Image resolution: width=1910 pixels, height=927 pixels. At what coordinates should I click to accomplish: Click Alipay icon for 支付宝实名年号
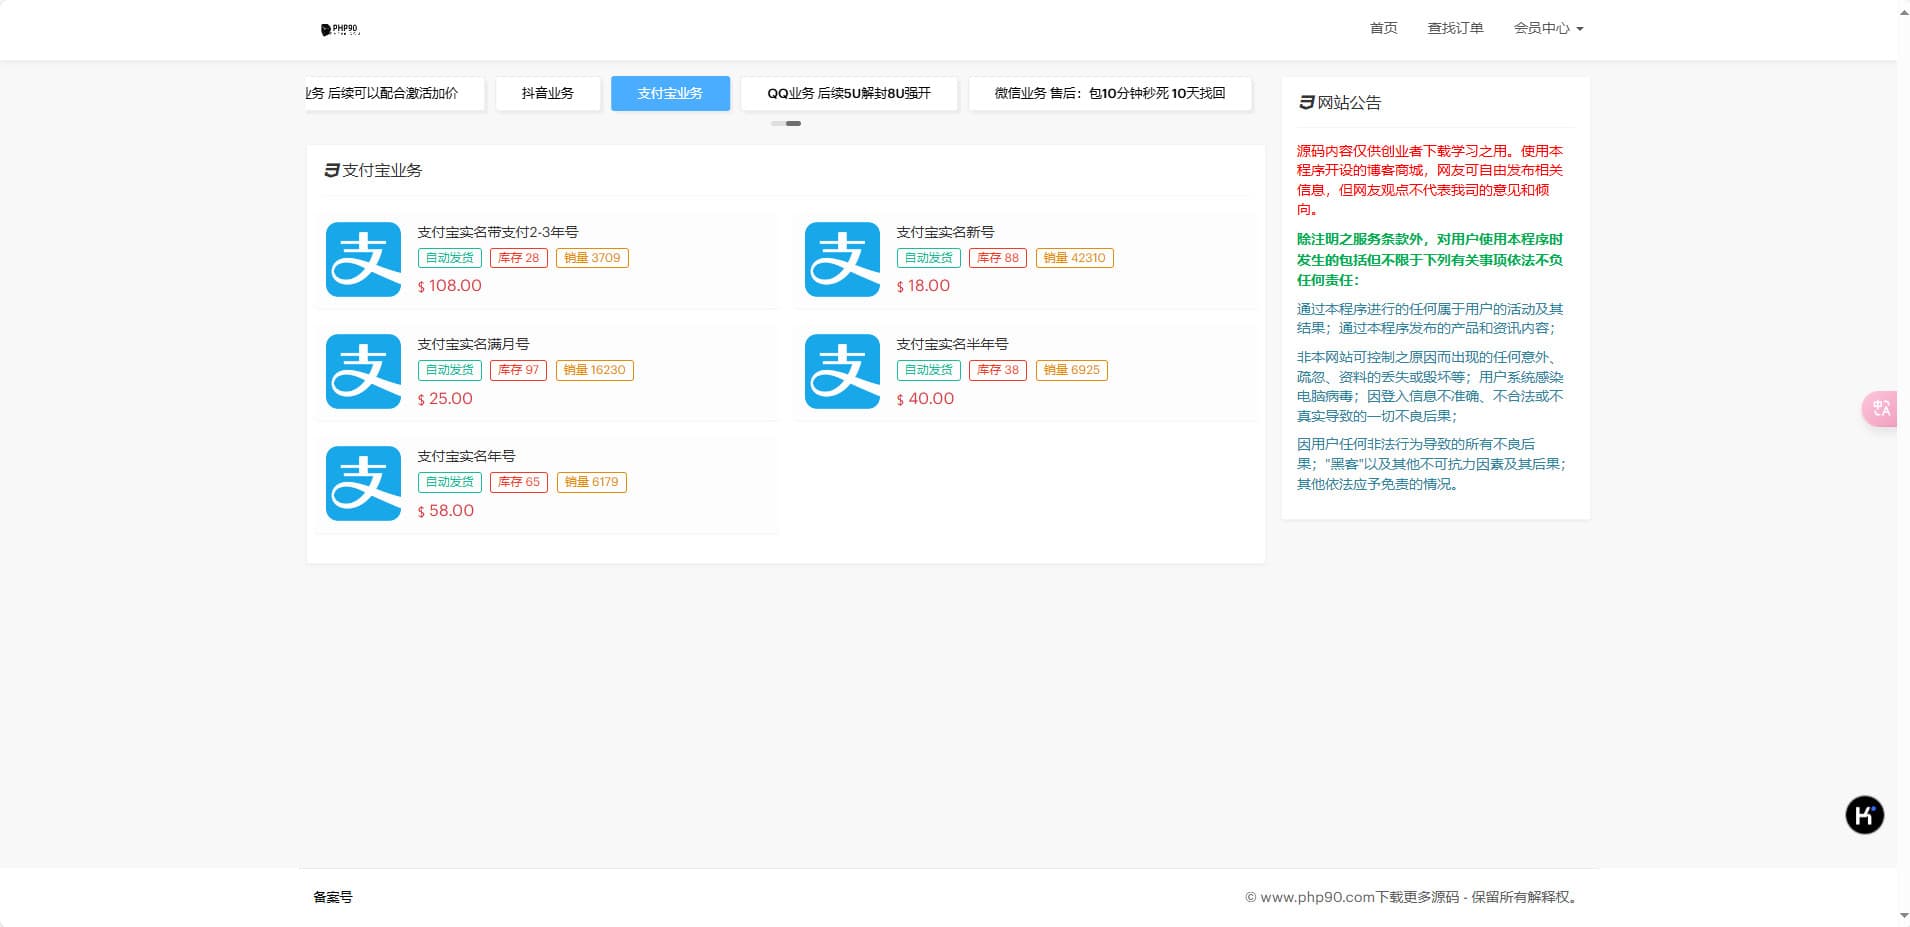point(363,484)
